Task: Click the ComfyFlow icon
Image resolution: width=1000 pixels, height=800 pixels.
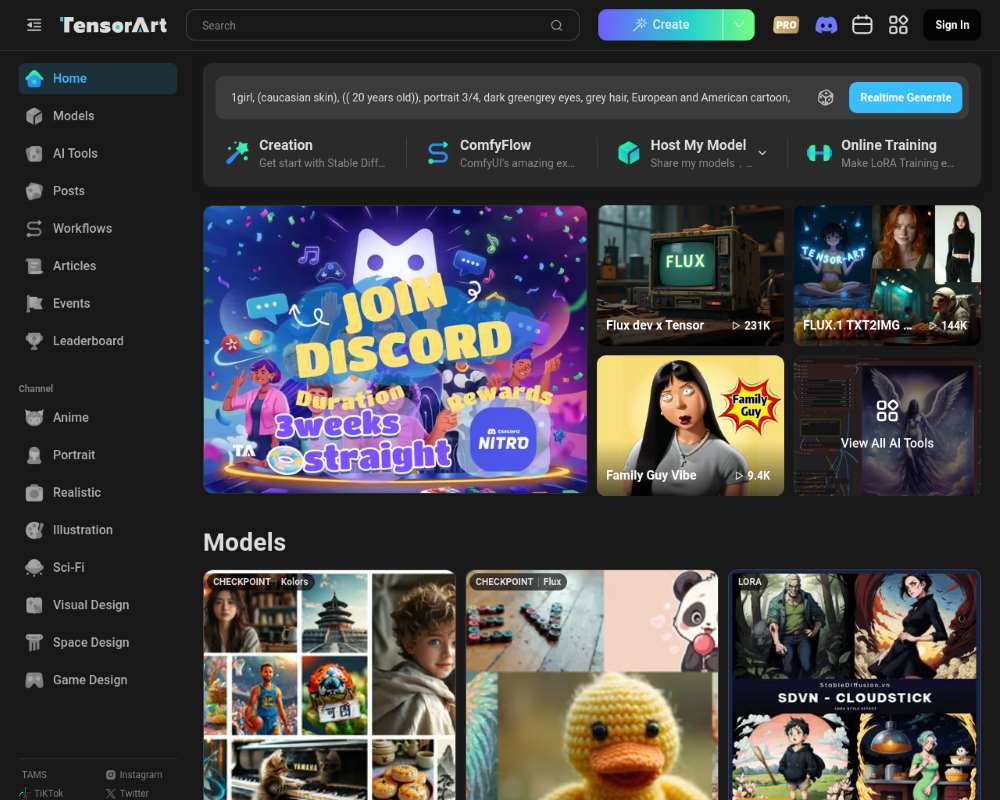Action: pyautogui.click(x=438, y=153)
